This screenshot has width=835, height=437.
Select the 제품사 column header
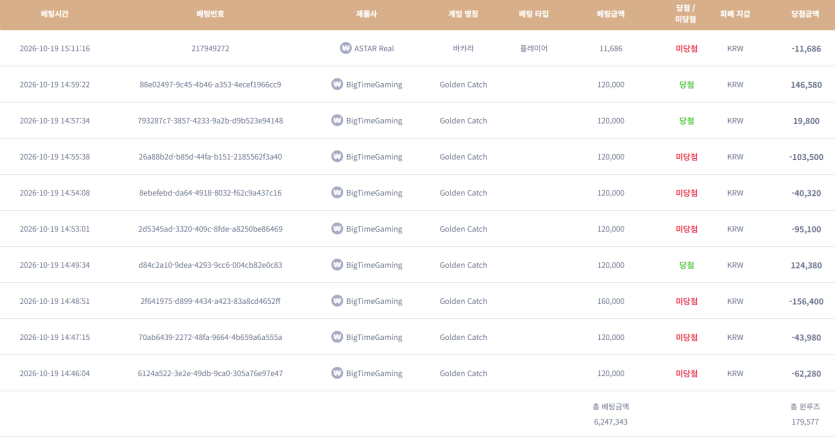click(366, 14)
